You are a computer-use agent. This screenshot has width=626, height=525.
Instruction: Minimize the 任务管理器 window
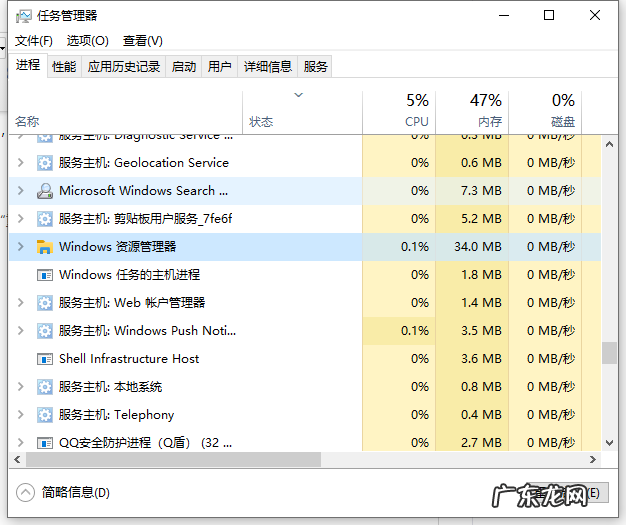pos(504,16)
